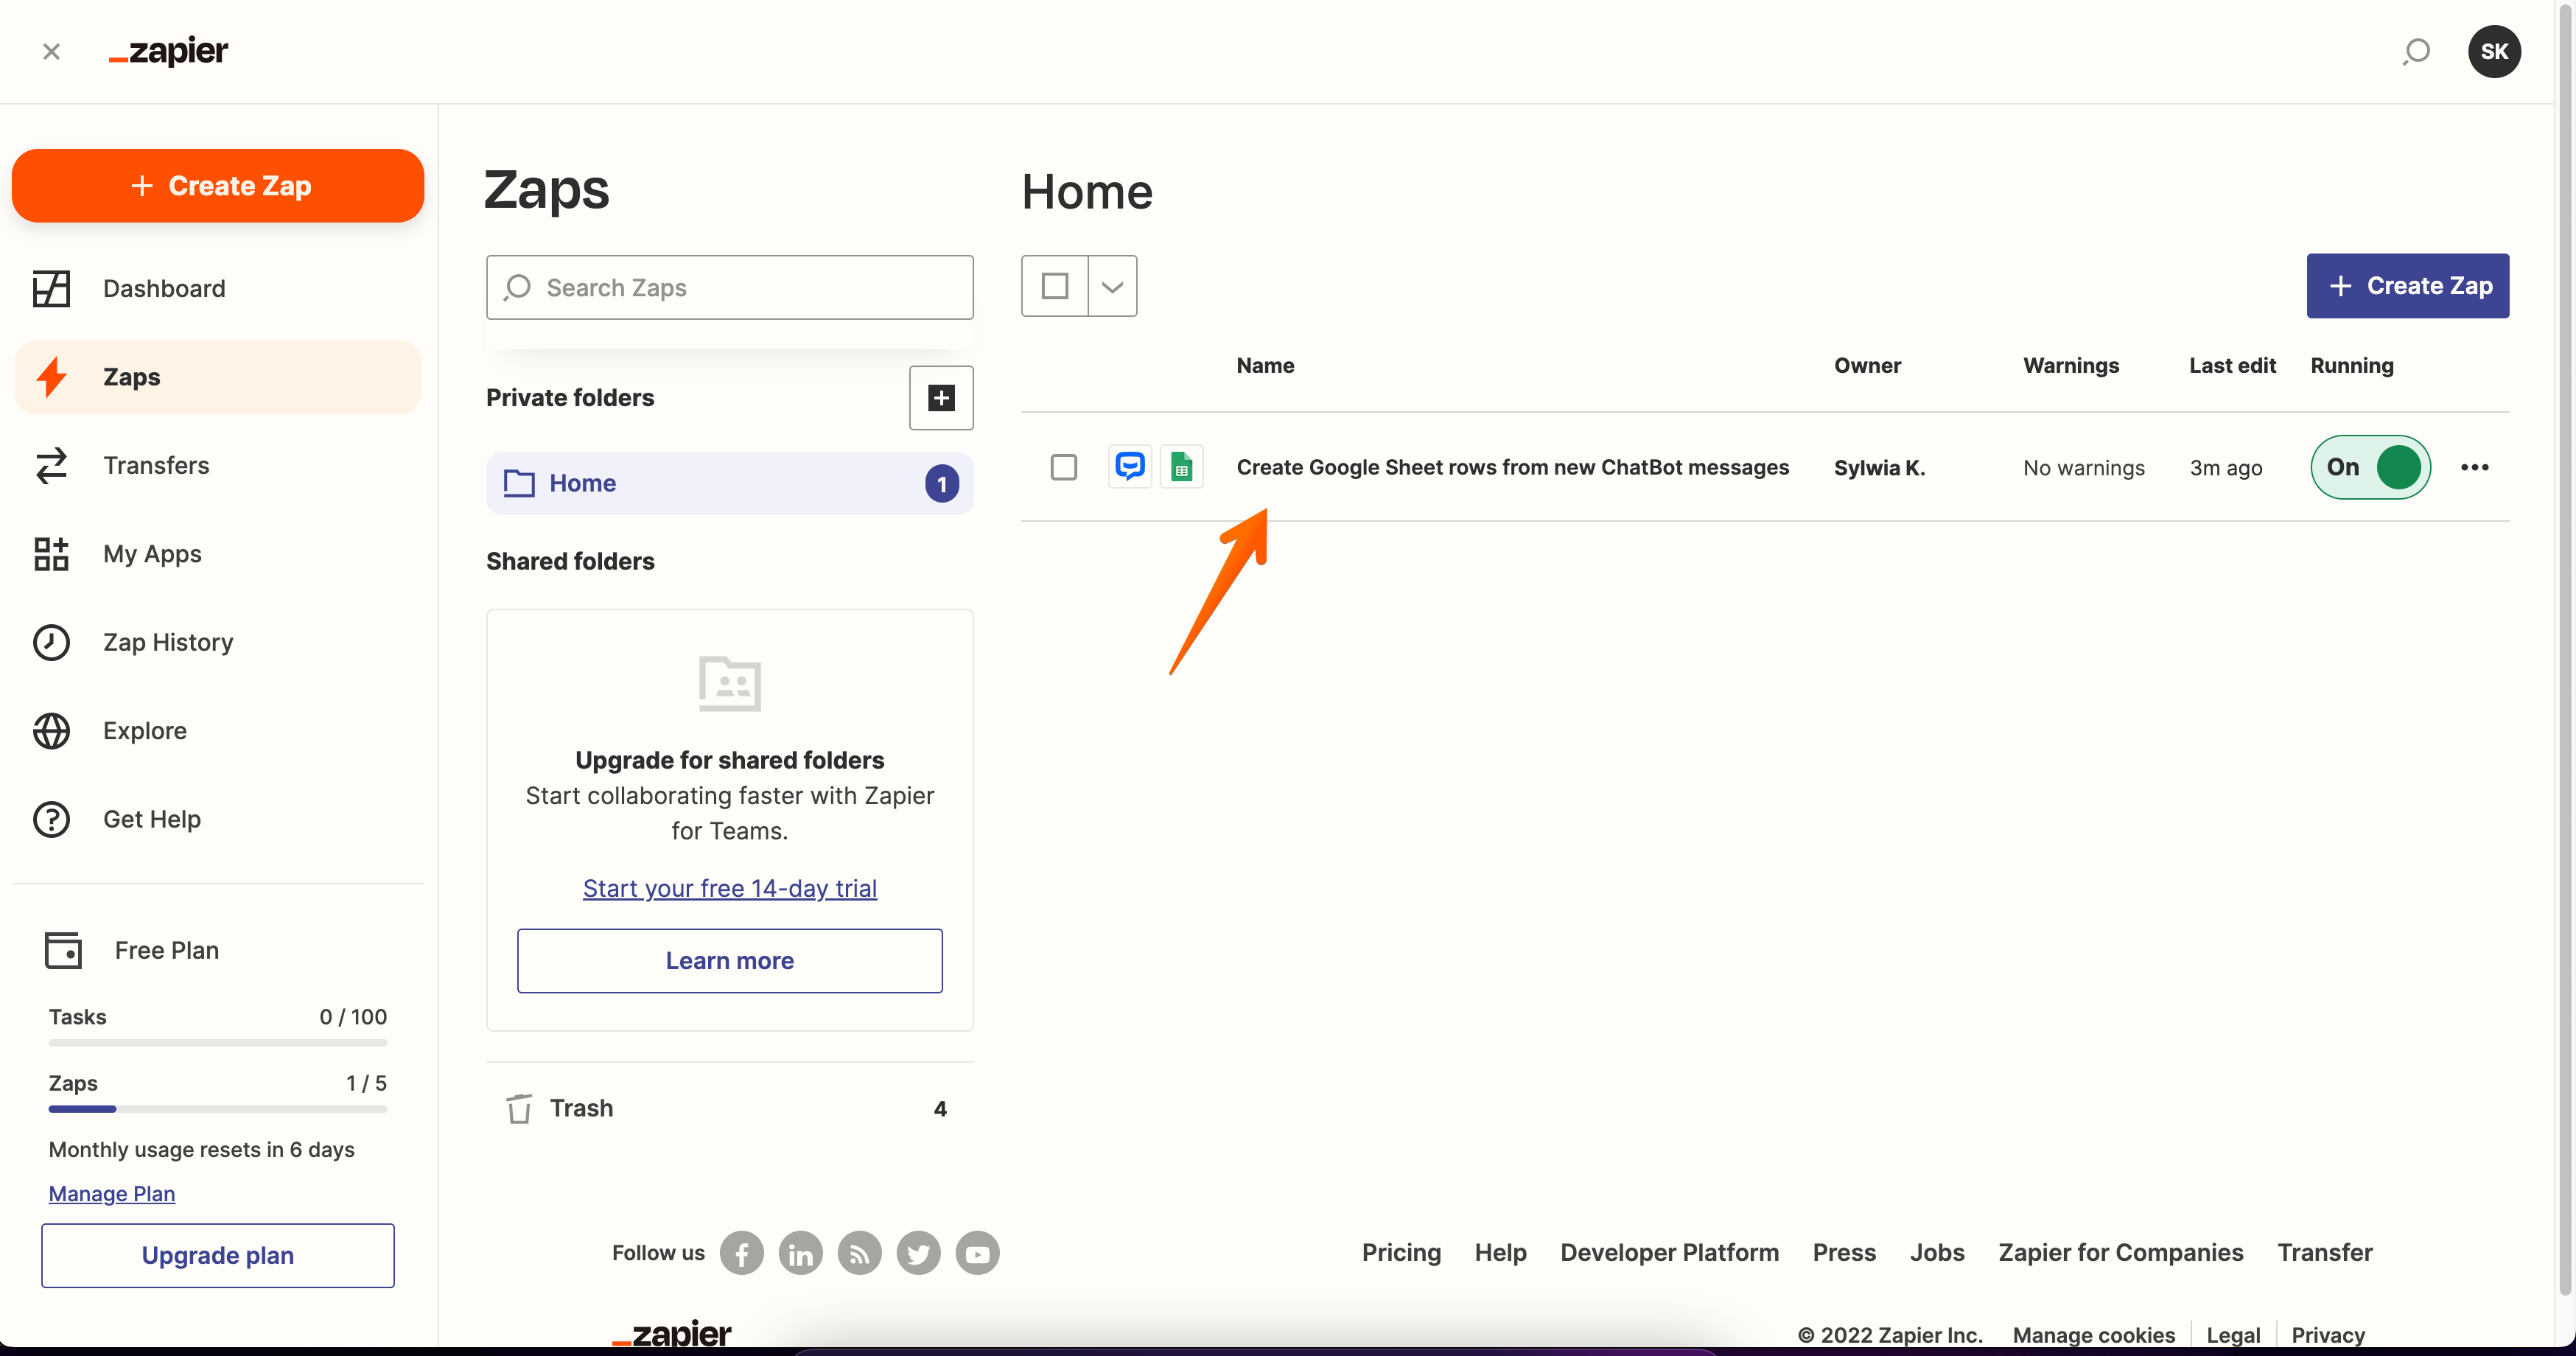Start your free 14-day trial link
Image resolution: width=2576 pixels, height=1356 pixels.
pos(730,888)
